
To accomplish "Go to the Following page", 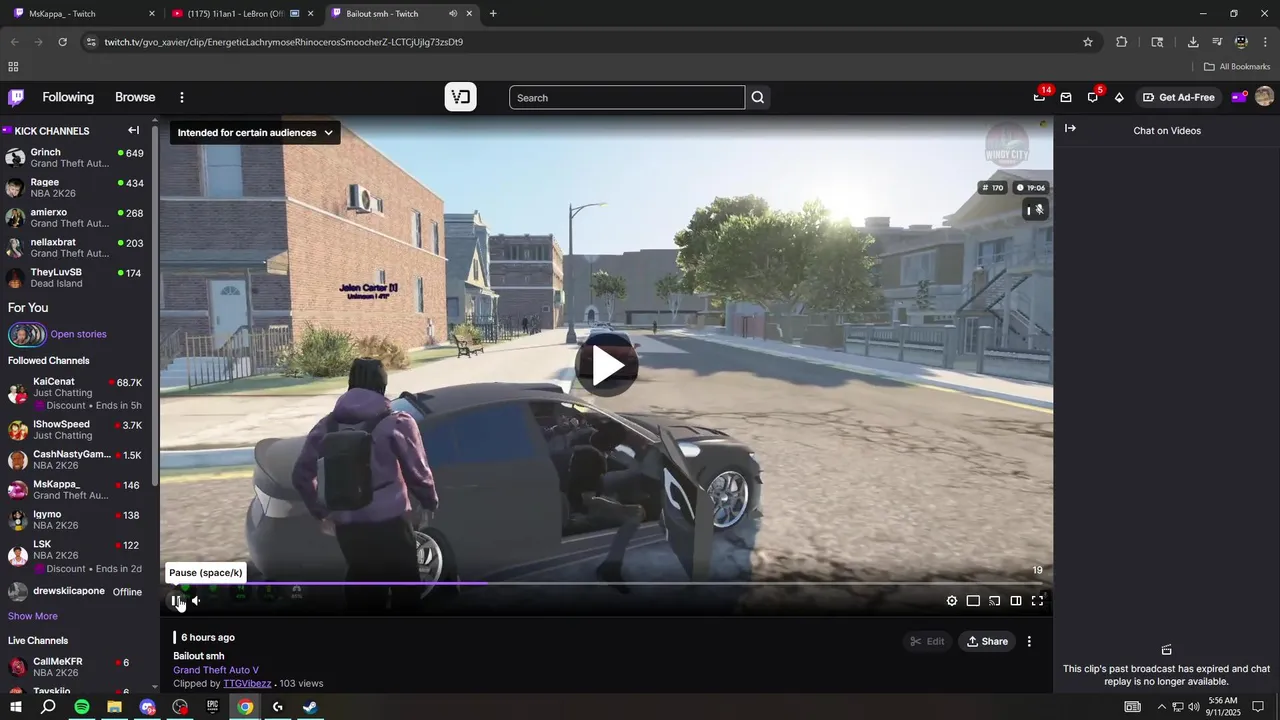I will click(68, 97).
